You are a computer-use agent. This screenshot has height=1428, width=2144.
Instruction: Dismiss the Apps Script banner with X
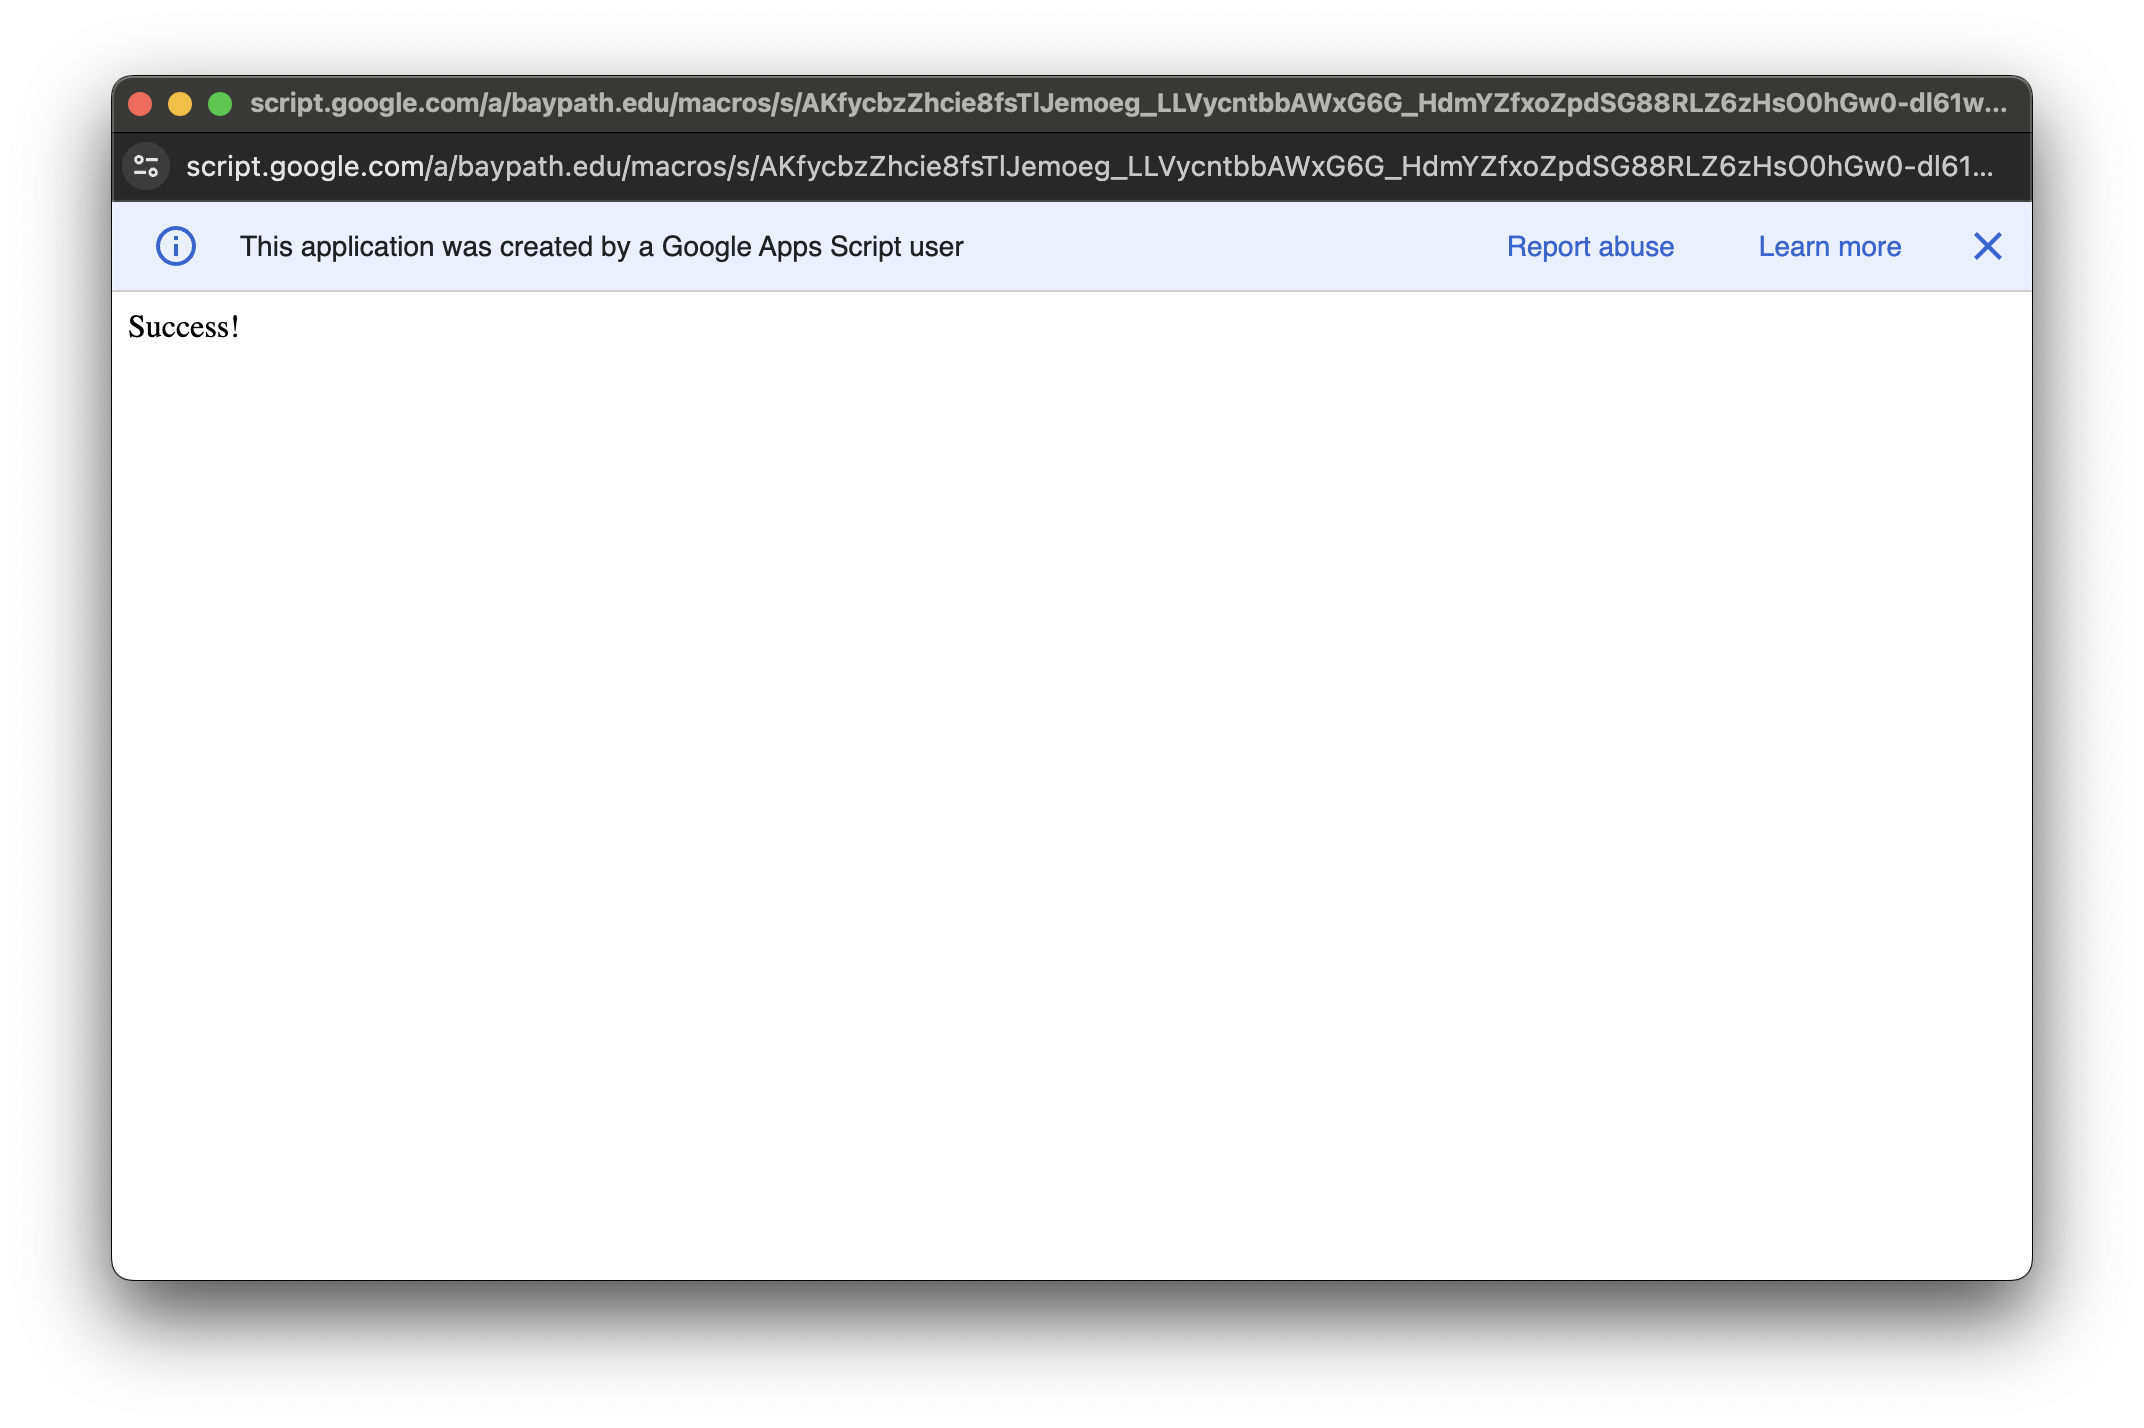1987,246
